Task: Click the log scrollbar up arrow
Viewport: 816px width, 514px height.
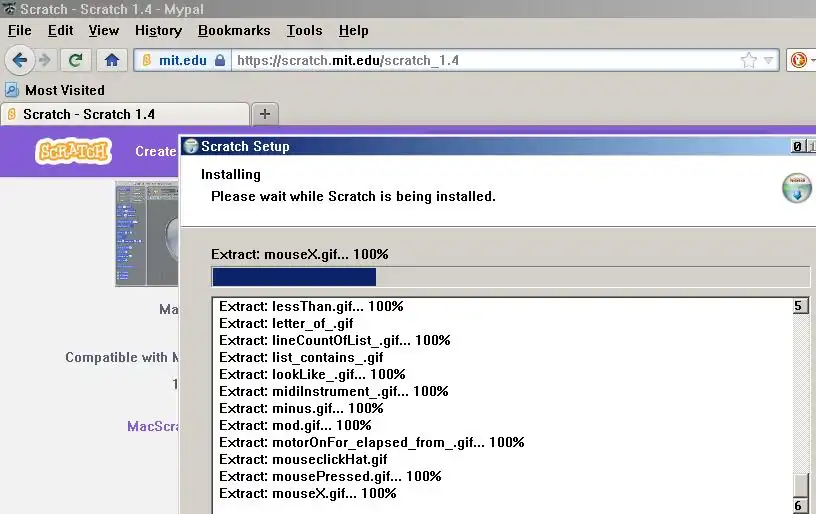Action: pyautogui.click(x=800, y=305)
